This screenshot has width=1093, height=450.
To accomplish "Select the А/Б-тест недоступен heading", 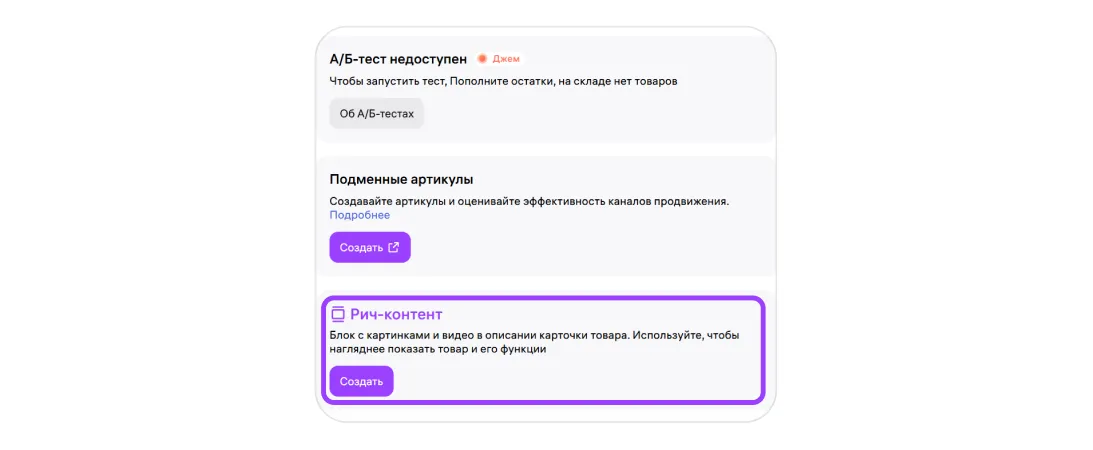I will pyautogui.click(x=398, y=59).
